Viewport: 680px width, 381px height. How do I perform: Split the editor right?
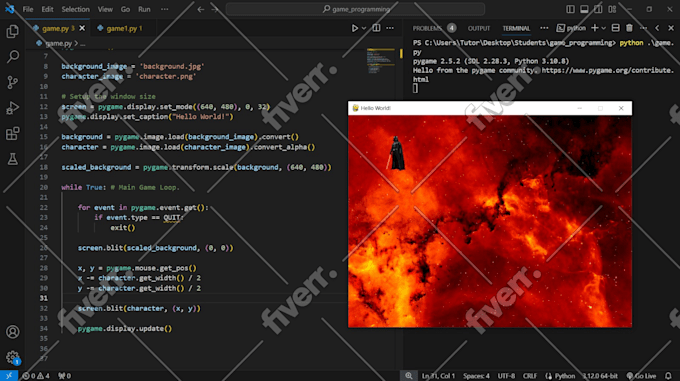pyautogui.click(x=376, y=28)
